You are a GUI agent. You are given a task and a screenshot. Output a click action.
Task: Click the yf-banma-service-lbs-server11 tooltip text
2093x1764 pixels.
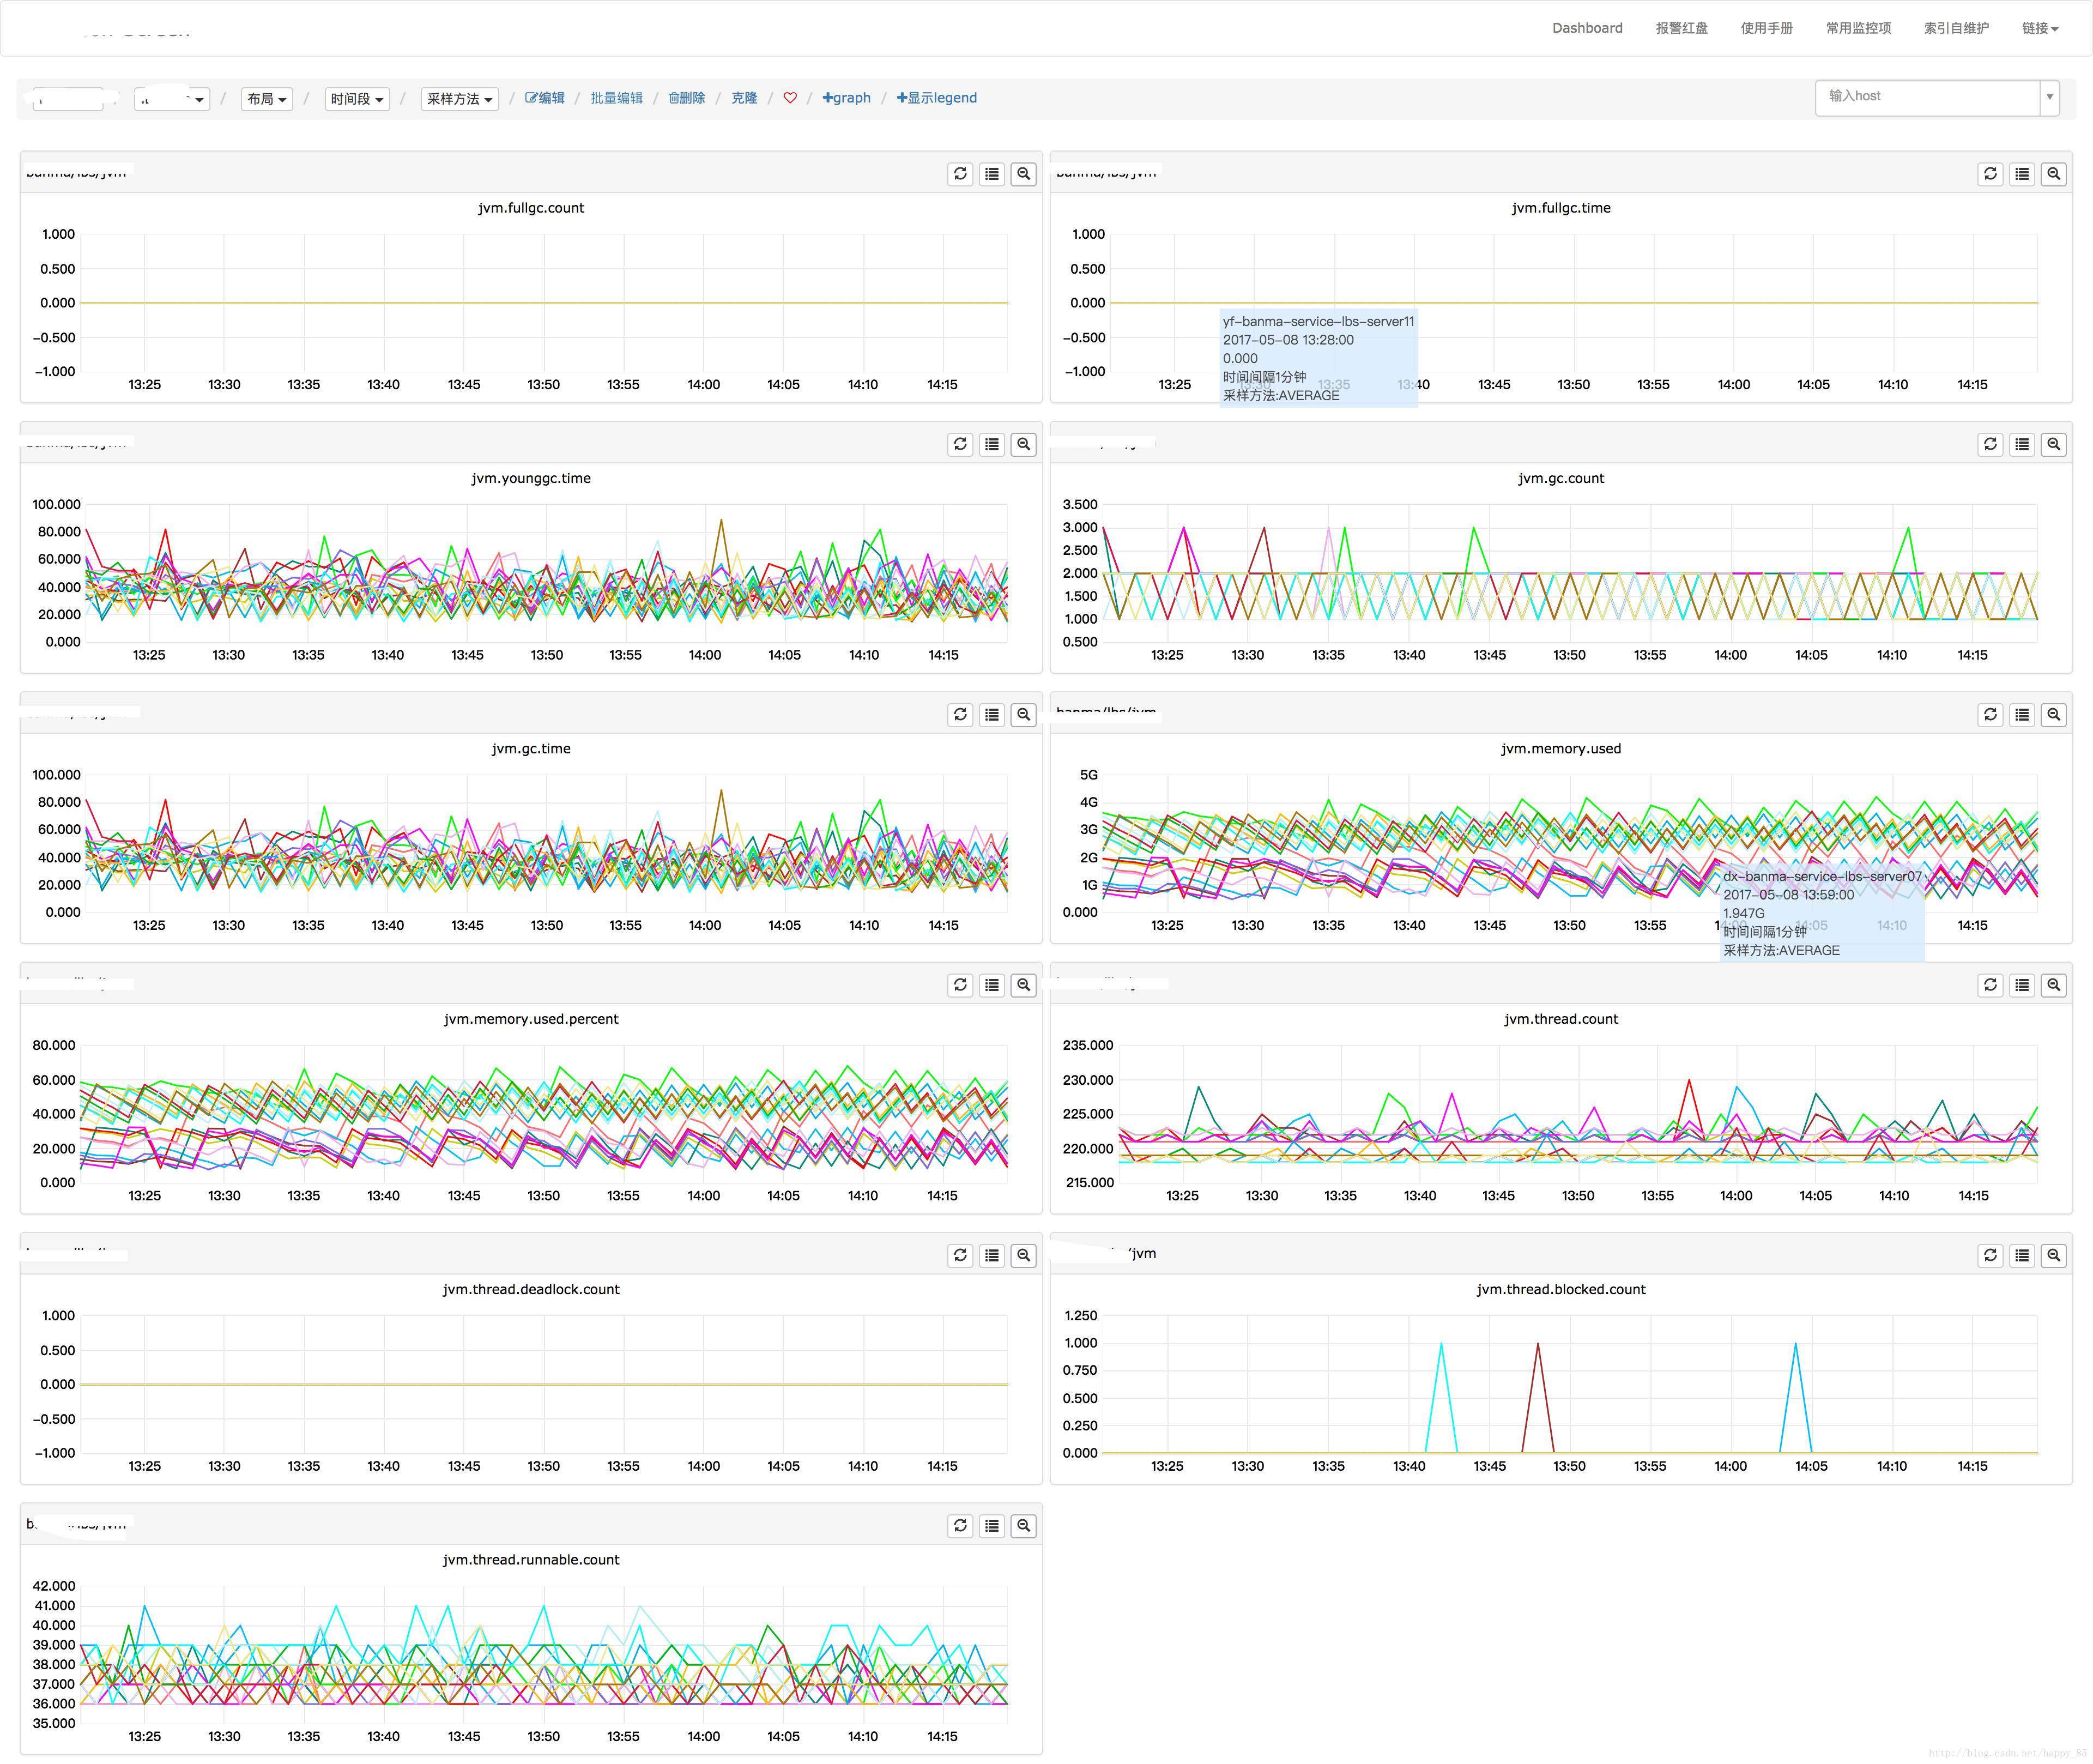pos(1318,321)
